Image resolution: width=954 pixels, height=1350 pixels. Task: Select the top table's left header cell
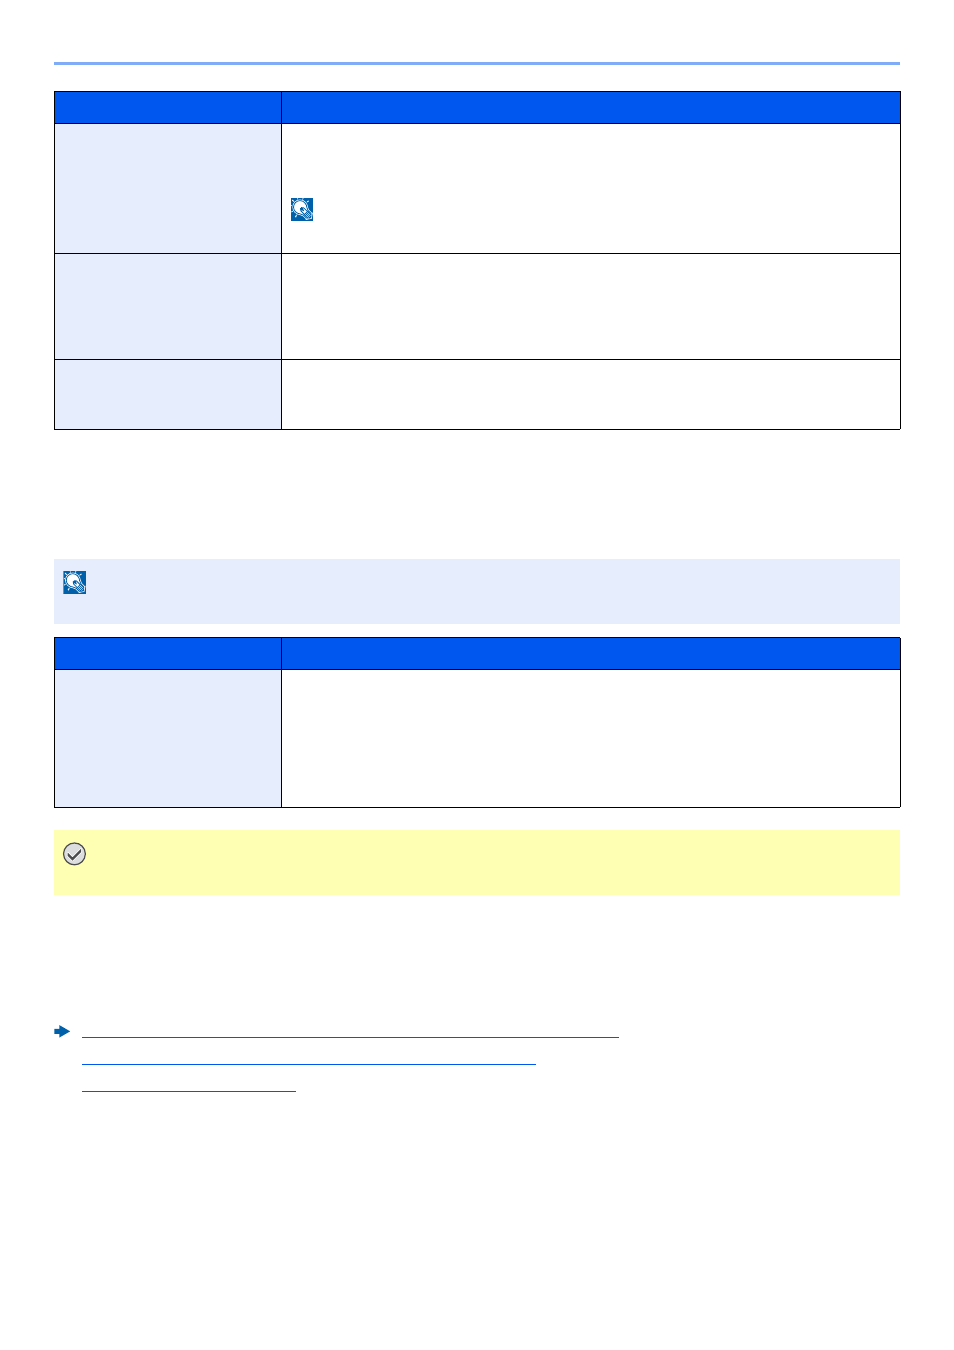point(168,108)
